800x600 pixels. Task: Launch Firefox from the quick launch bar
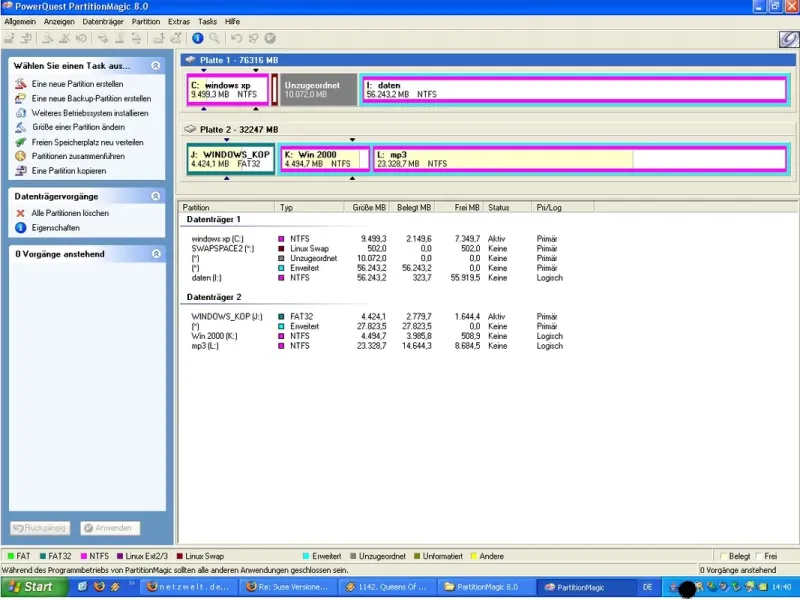99,587
